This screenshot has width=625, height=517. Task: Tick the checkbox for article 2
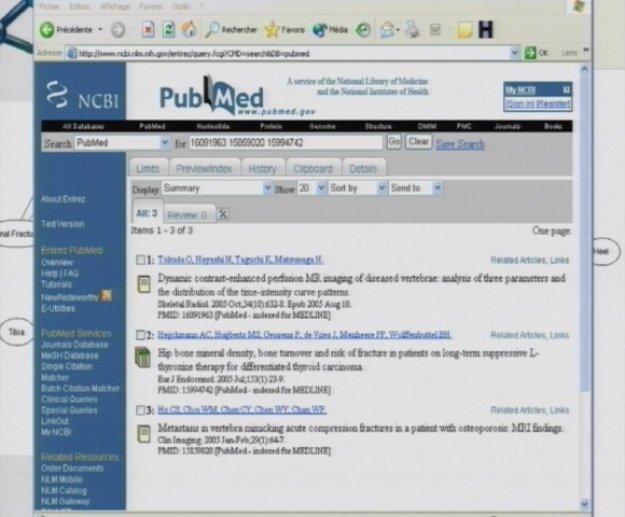point(140,335)
